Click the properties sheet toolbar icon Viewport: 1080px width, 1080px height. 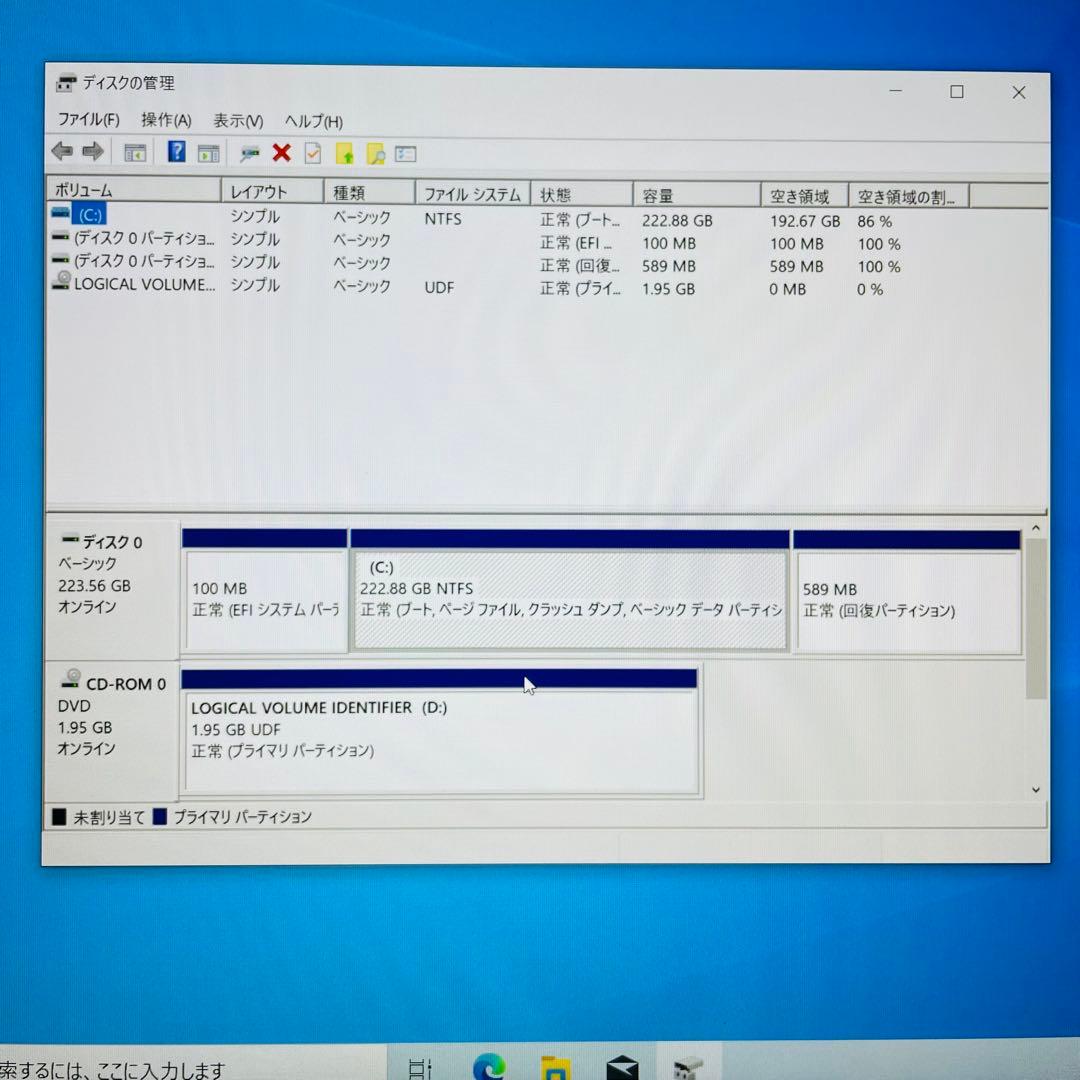311,152
